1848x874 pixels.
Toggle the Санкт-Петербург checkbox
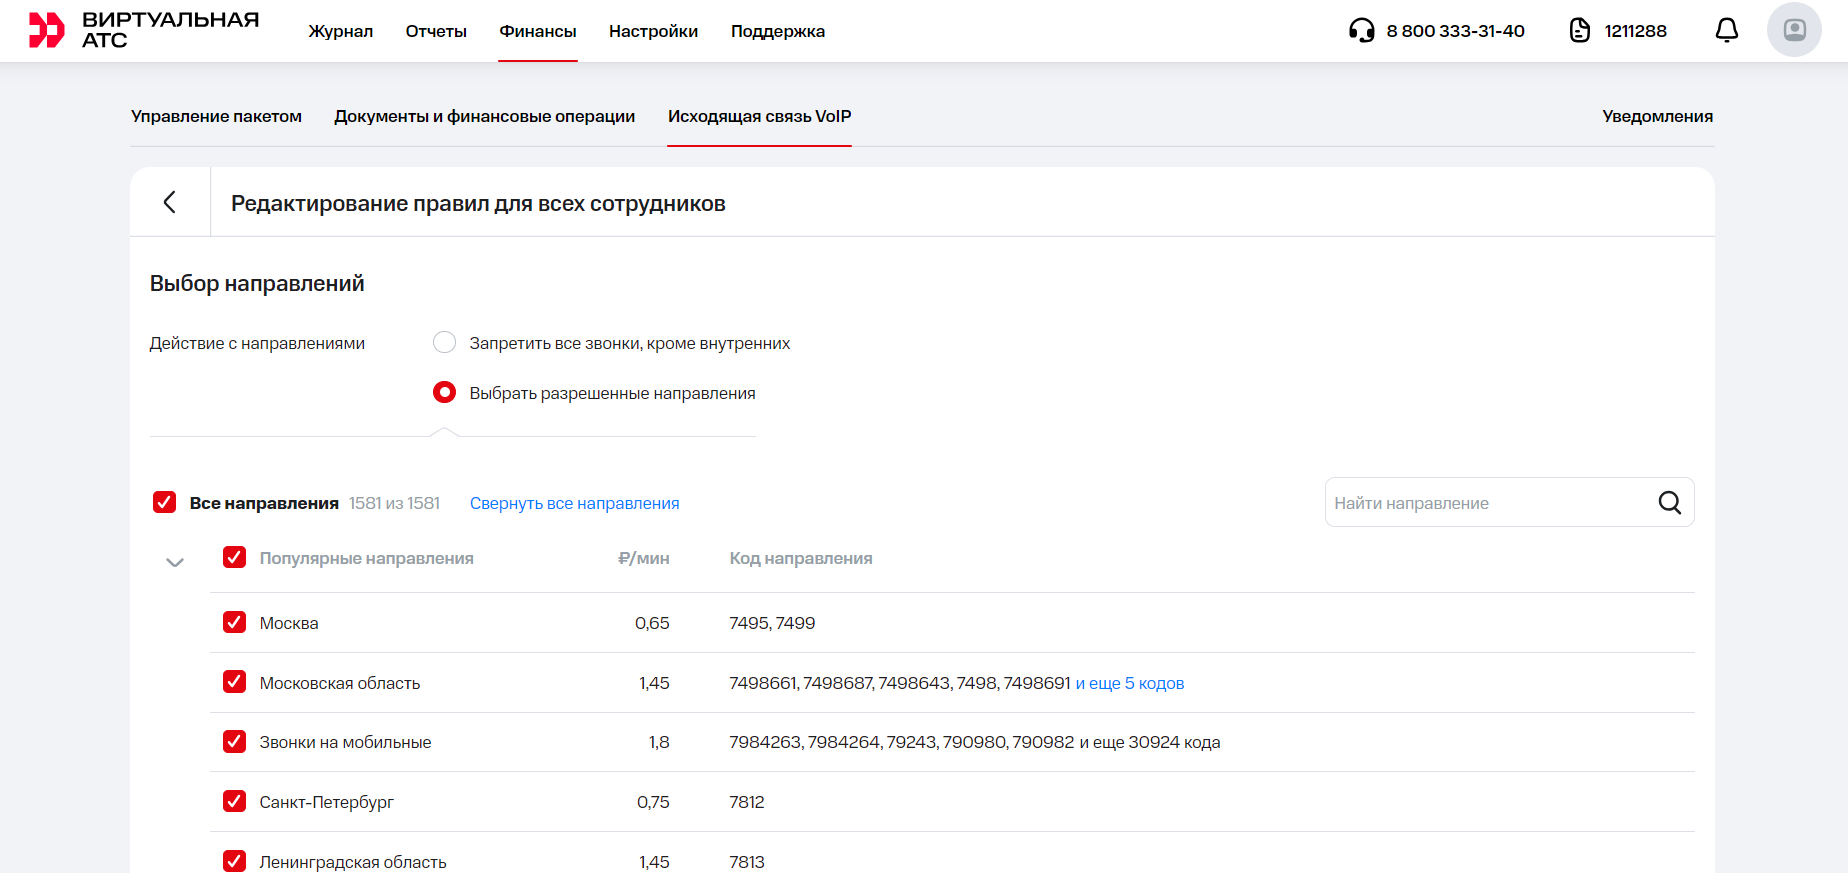(x=235, y=802)
